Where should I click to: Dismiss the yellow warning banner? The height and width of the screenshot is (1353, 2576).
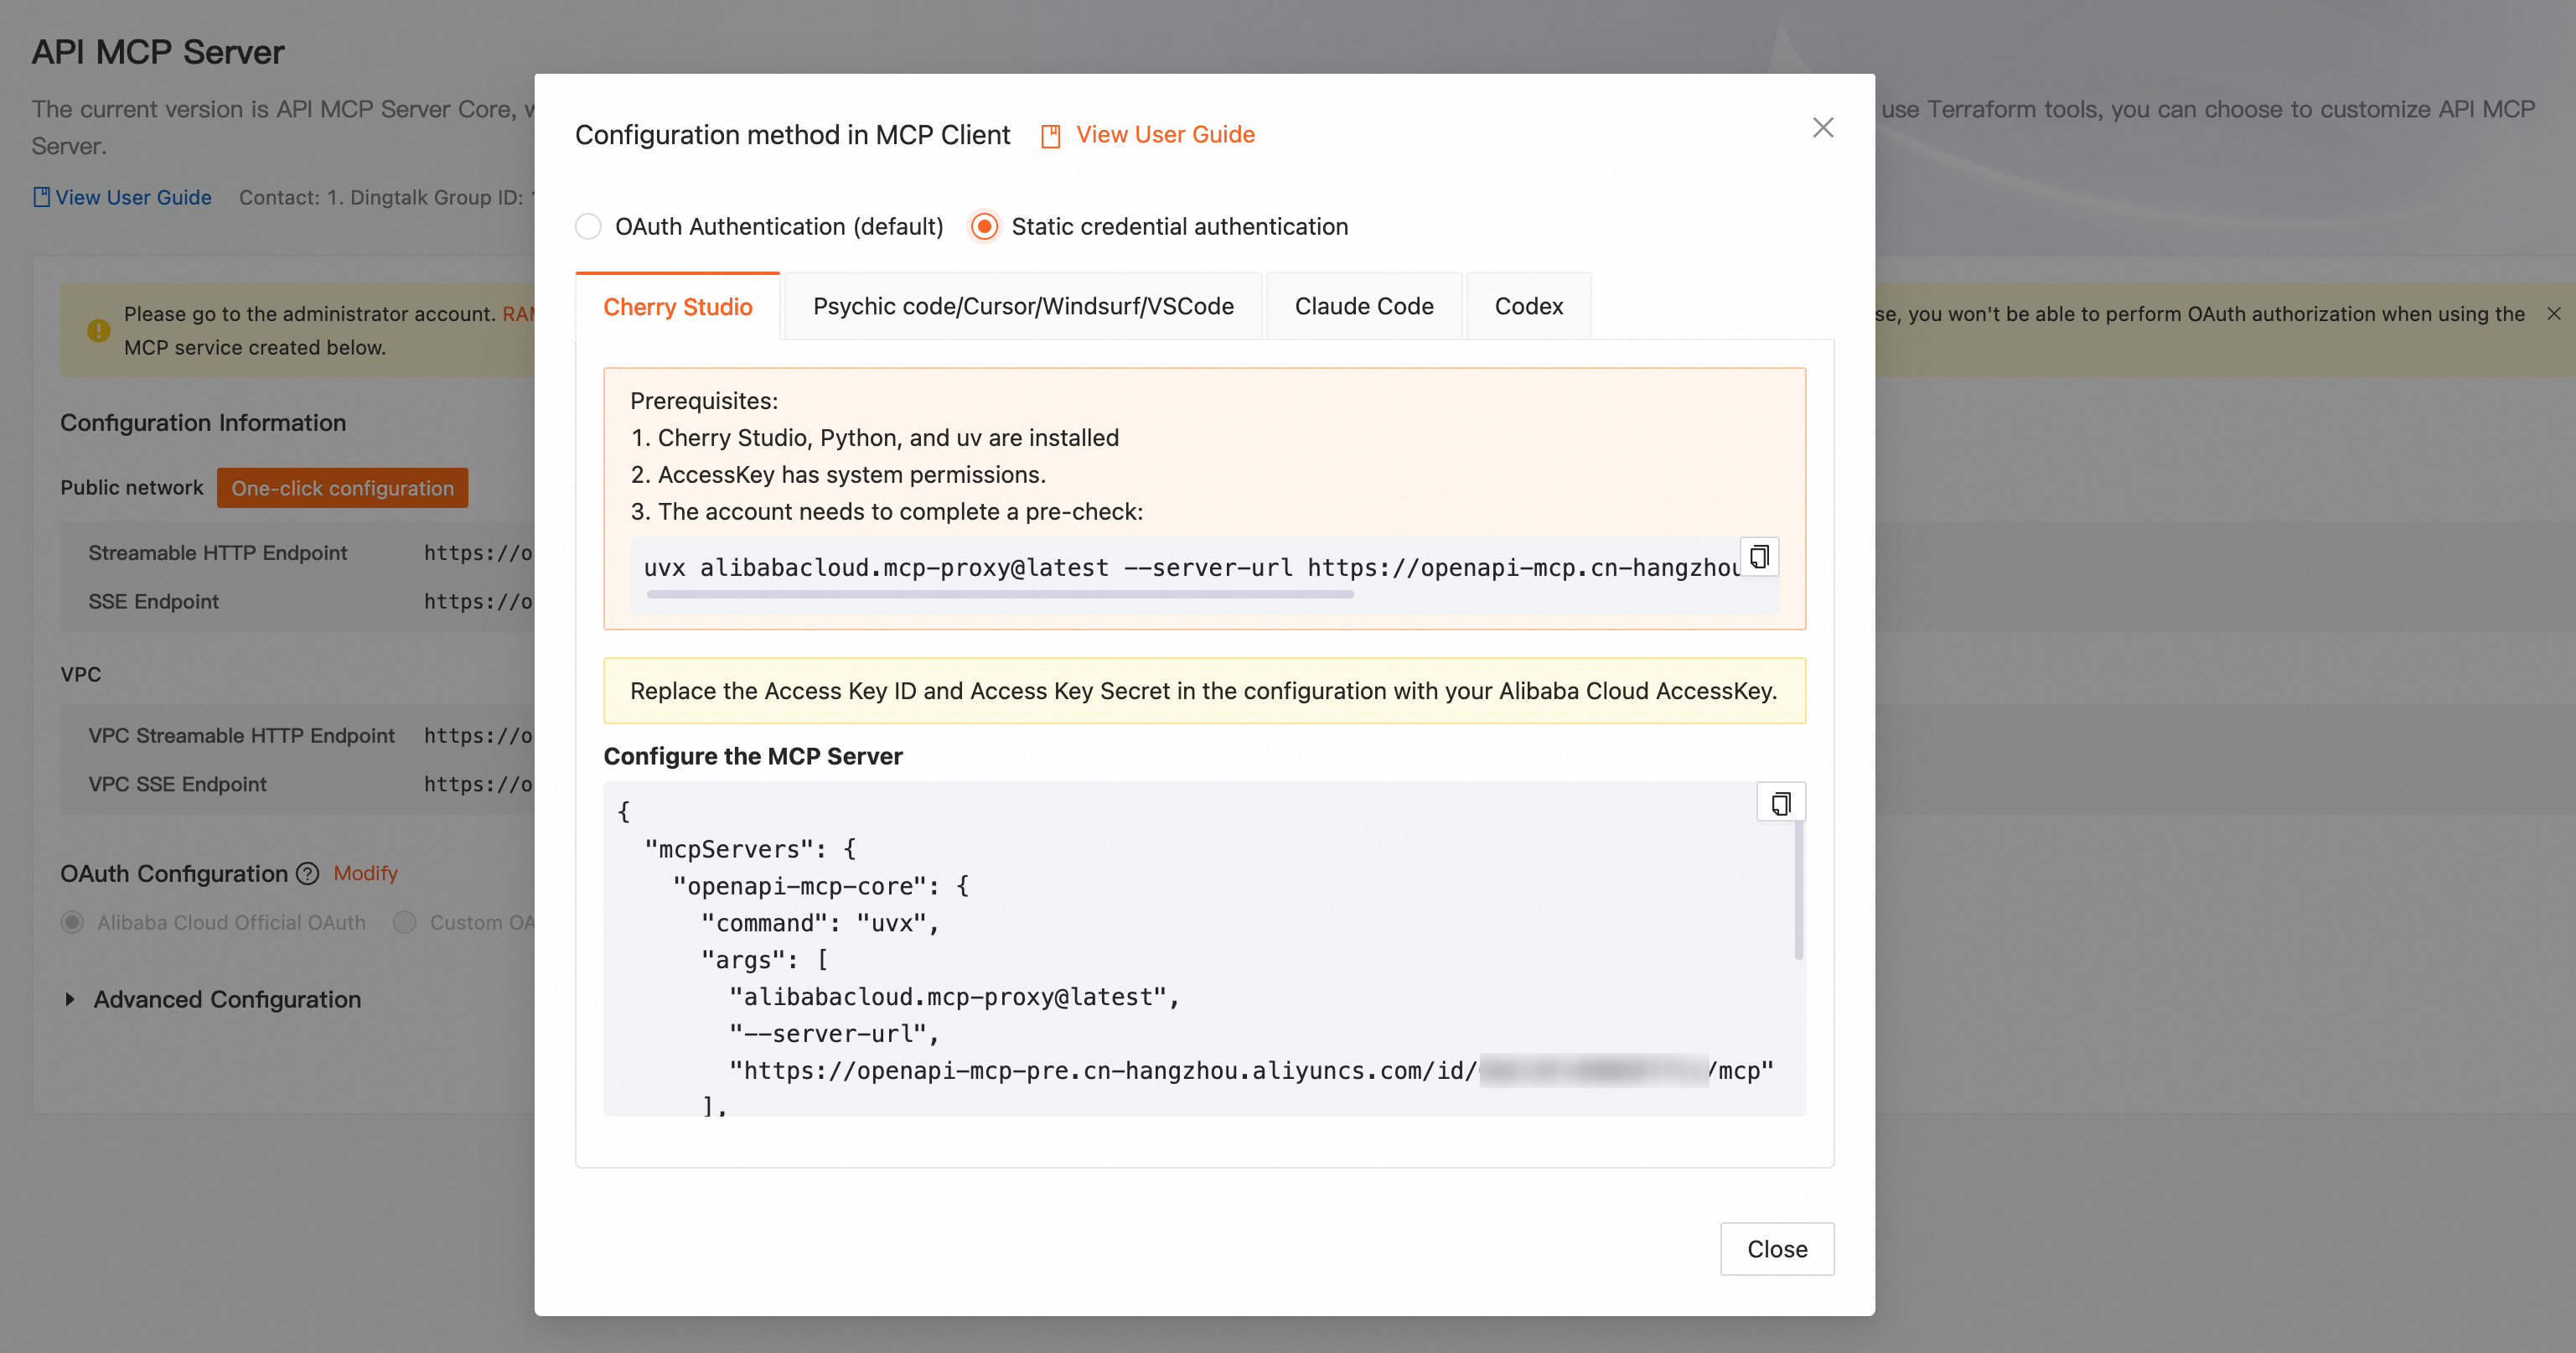click(2554, 314)
